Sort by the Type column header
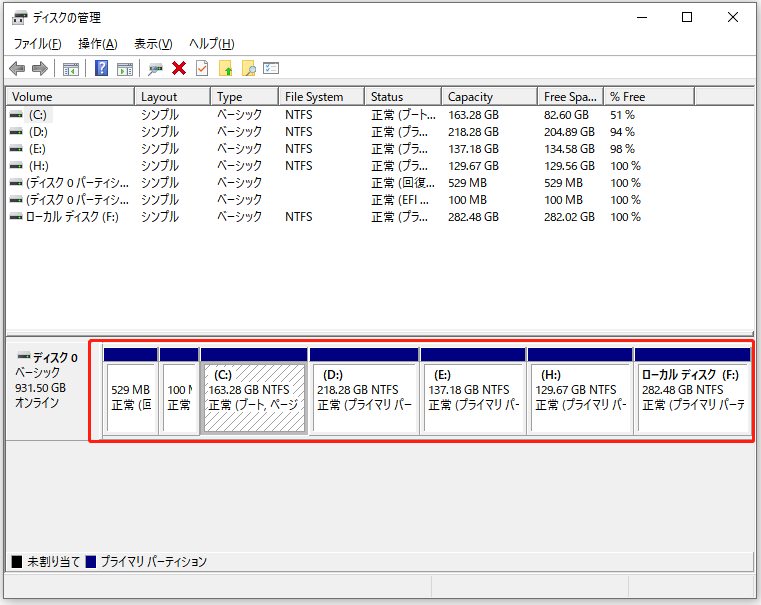Viewport: 761px width, 605px height. pyautogui.click(x=245, y=97)
